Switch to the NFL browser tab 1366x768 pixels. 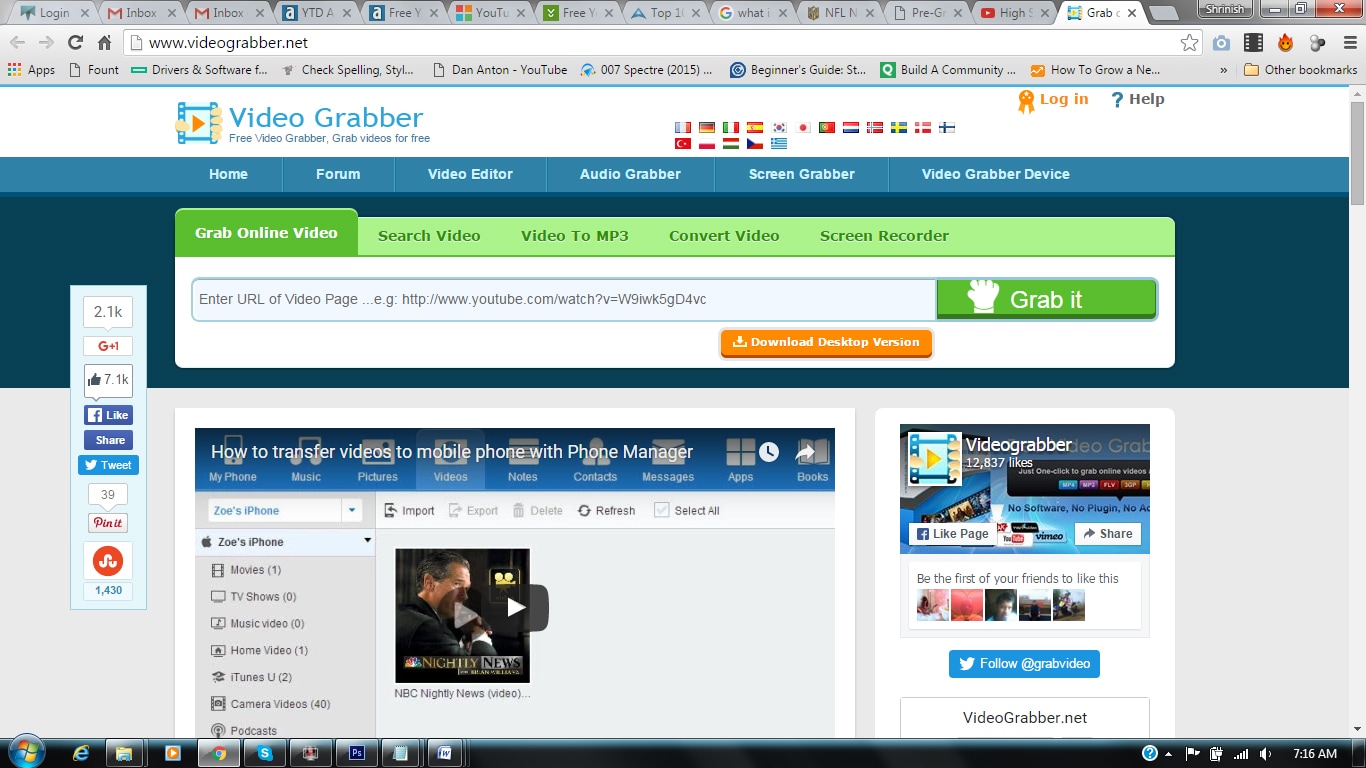click(x=833, y=13)
